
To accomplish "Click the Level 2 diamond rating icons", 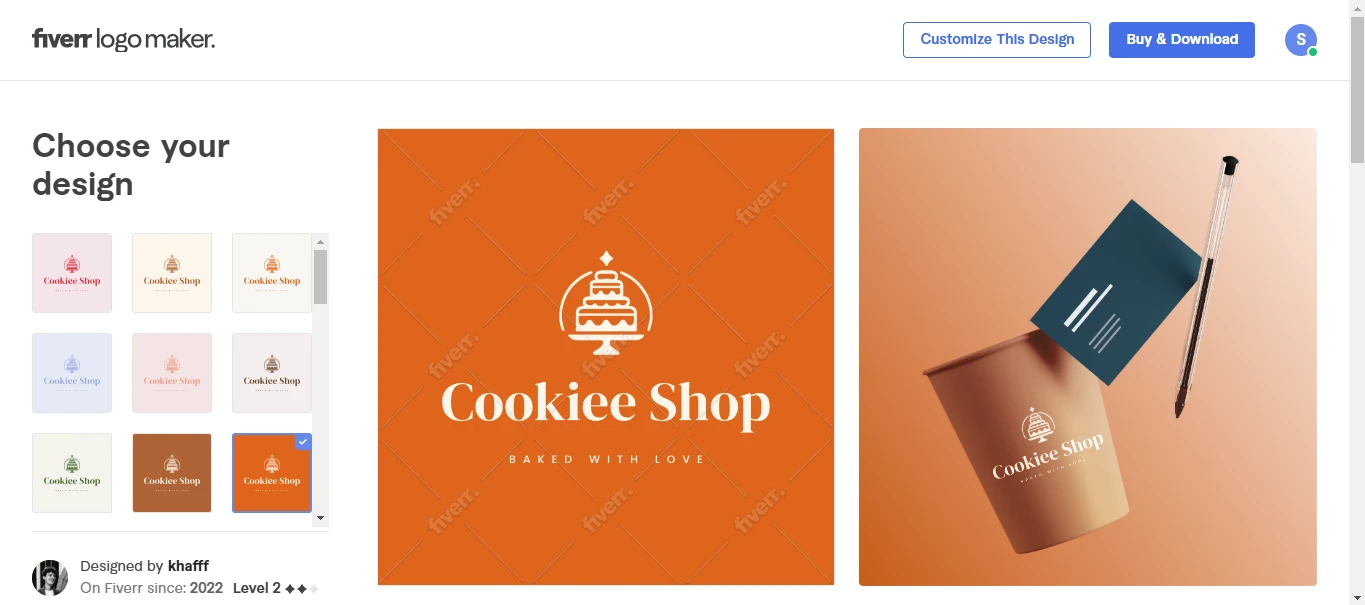I will pyautogui.click(x=302, y=589).
